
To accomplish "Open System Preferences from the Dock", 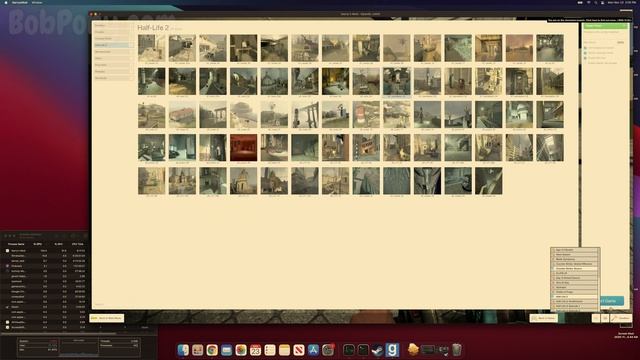I will tap(328, 350).
